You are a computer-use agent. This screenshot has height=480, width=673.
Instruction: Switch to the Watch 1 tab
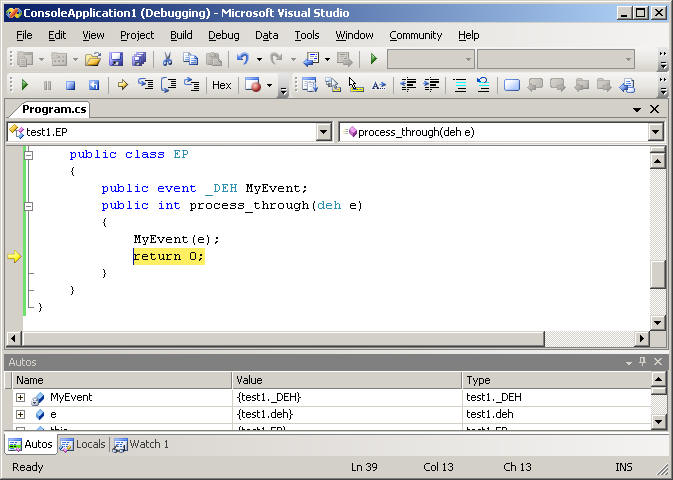[x=141, y=444]
